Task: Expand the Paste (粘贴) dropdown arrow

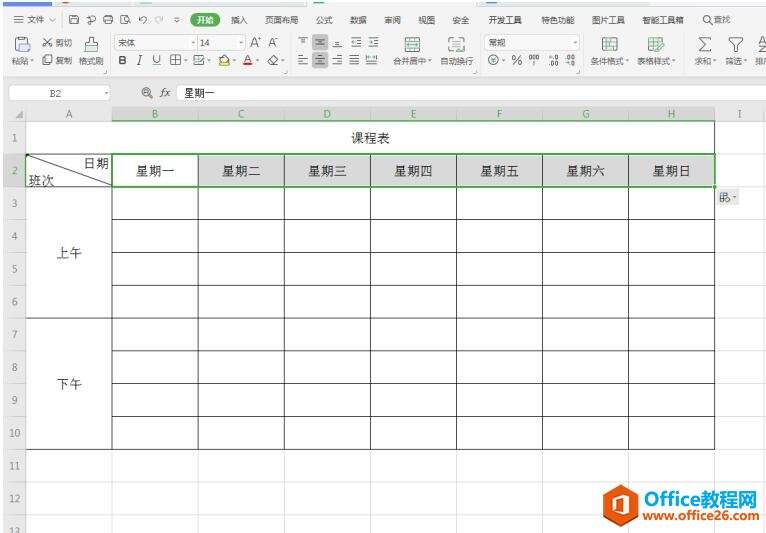Action: (32, 61)
